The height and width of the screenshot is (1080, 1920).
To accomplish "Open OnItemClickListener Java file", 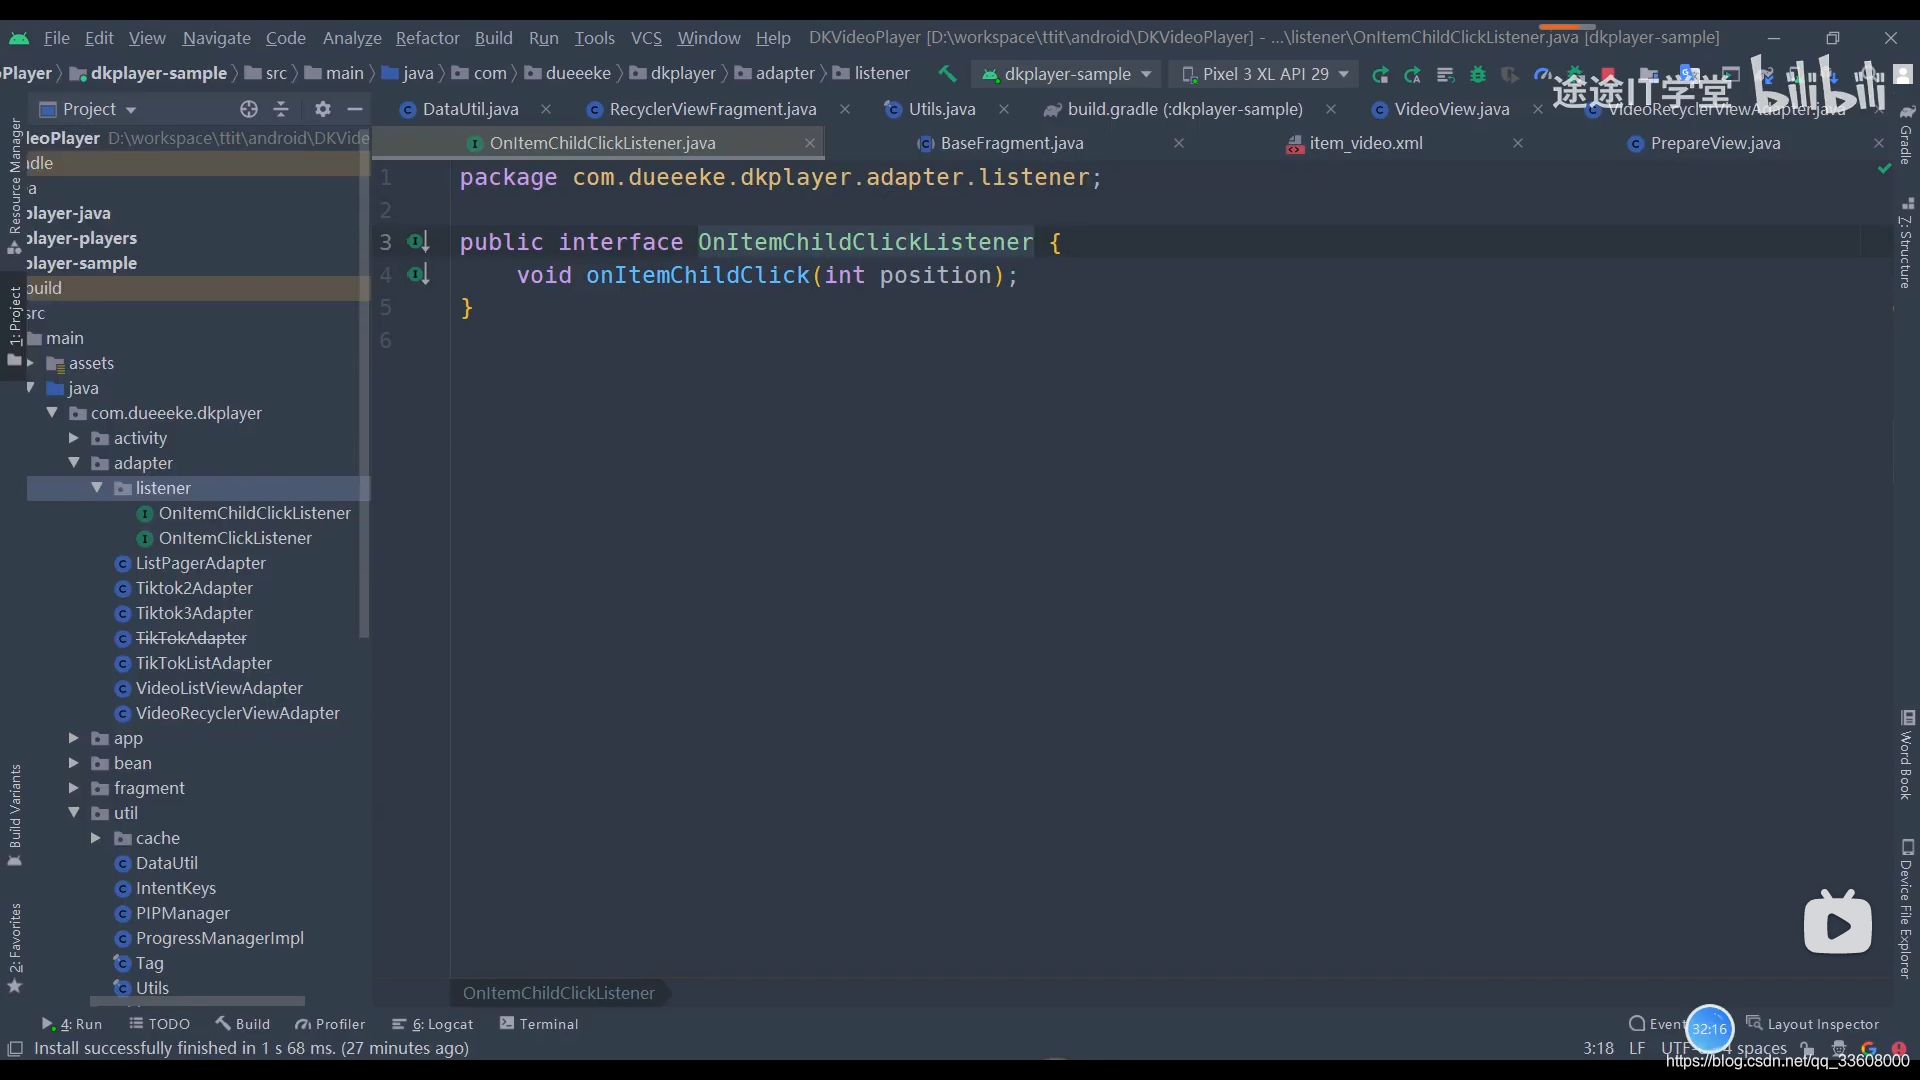I will click(x=235, y=537).
